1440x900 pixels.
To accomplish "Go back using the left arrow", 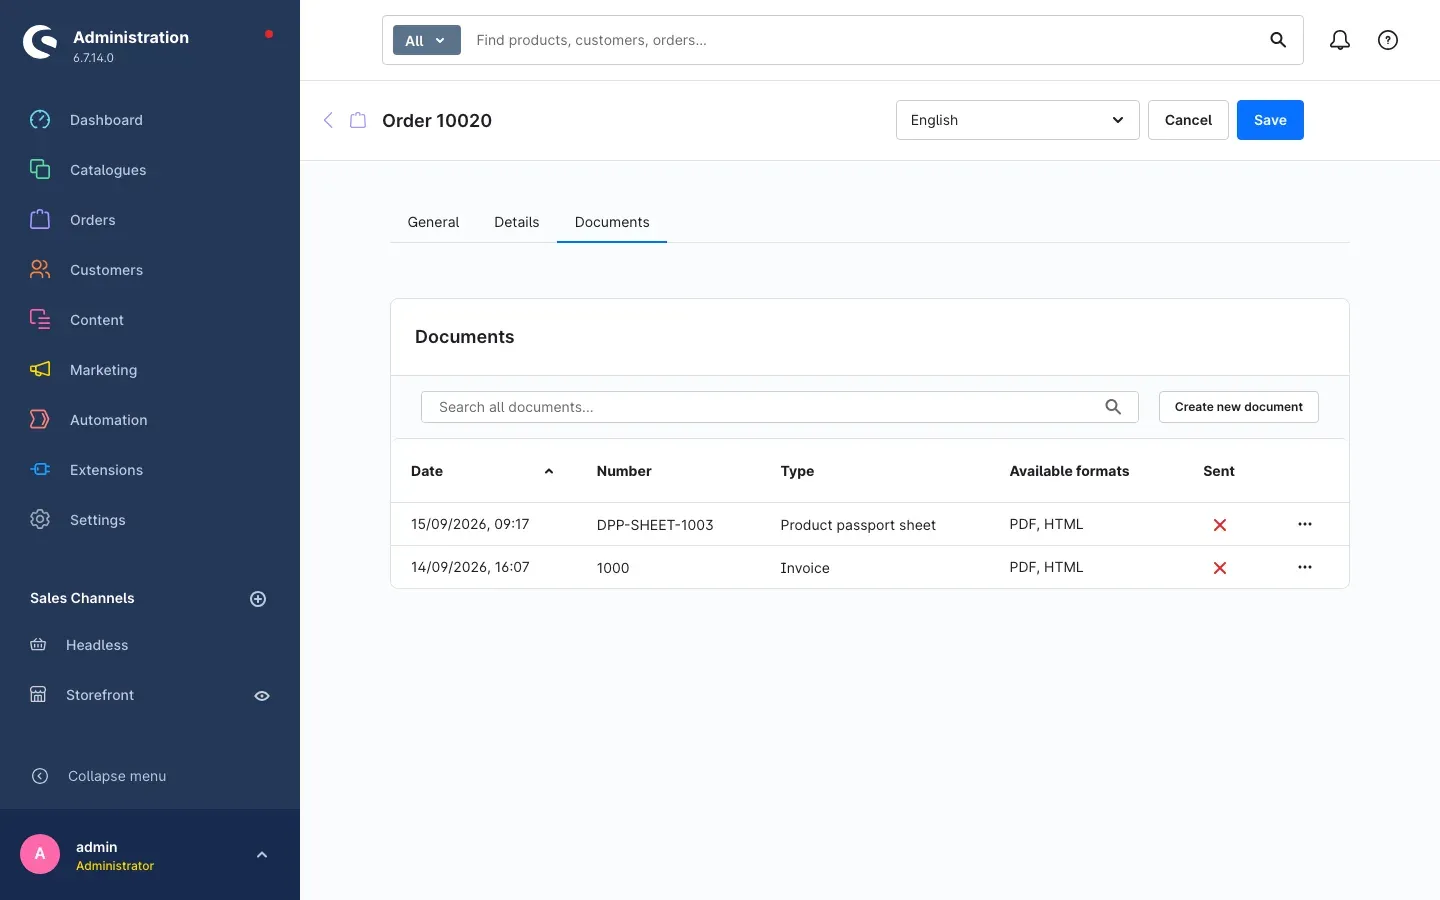I will [x=328, y=120].
